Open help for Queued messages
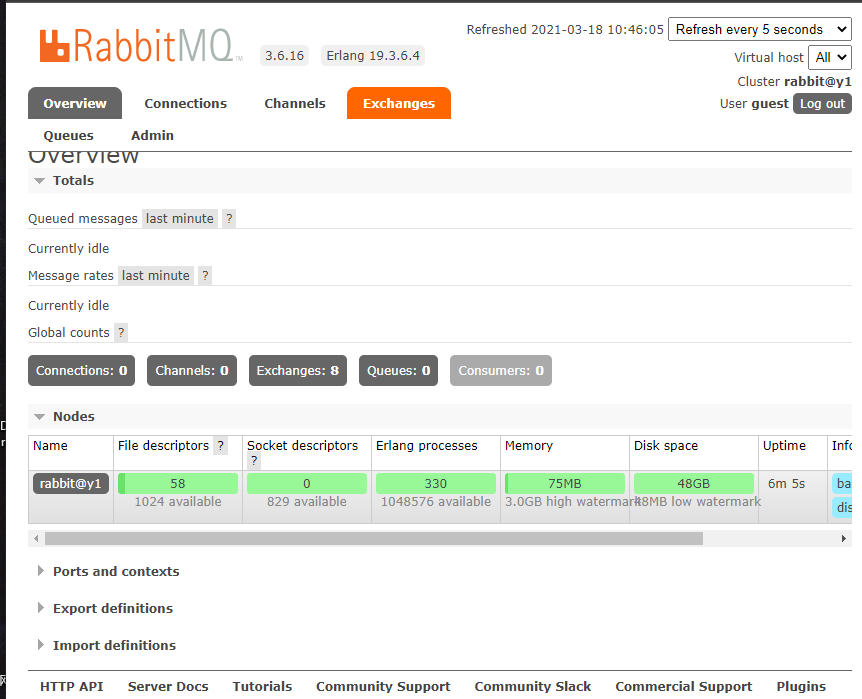 pyautogui.click(x=229, y=218)
